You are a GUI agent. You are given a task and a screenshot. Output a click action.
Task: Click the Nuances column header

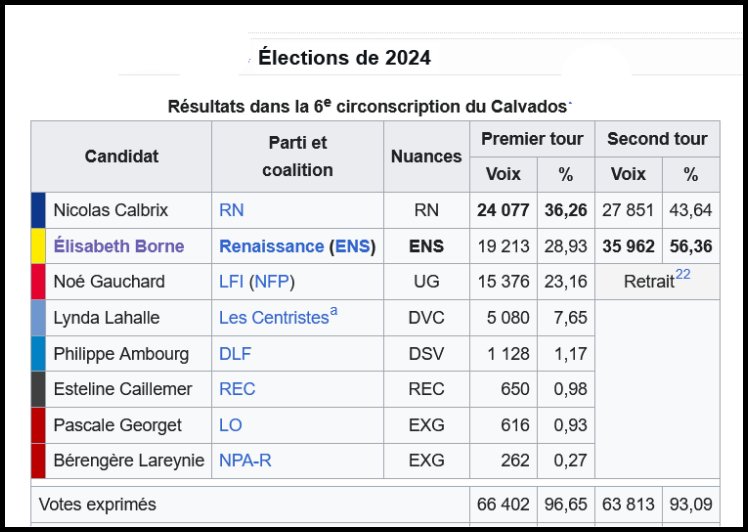click(x=426, y=156)
